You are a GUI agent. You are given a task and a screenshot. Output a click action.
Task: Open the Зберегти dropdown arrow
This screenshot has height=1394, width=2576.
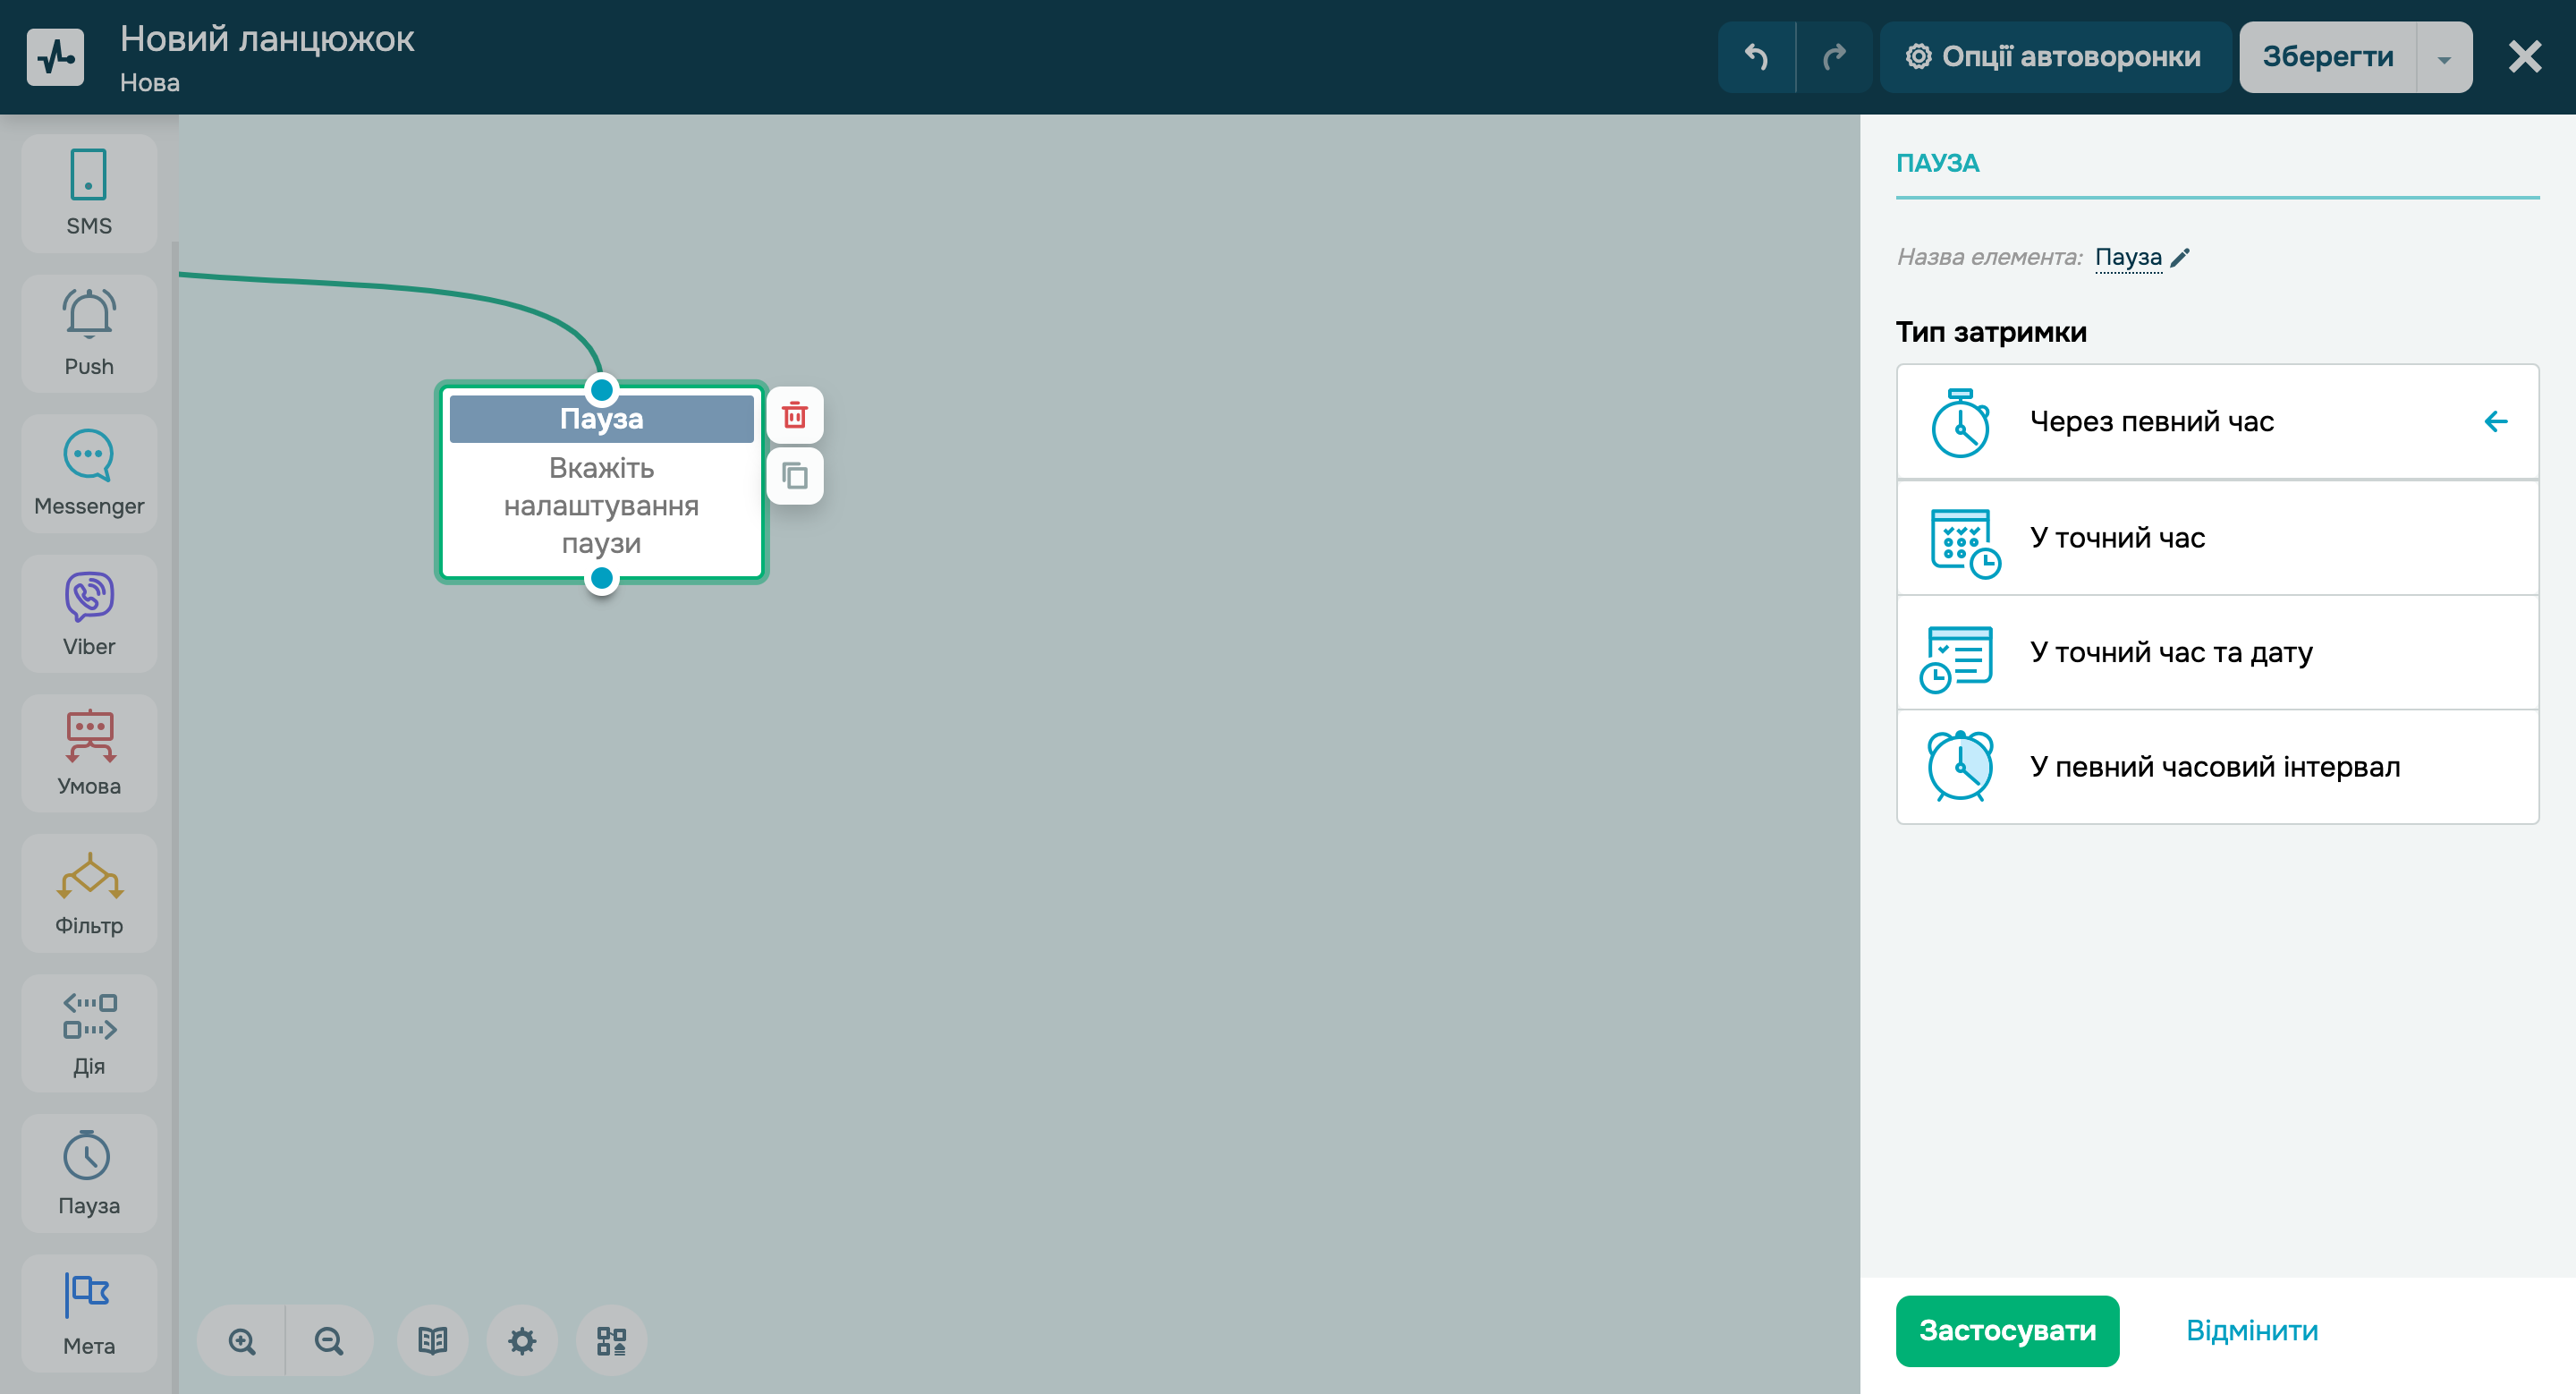[x=2443, y=58]
